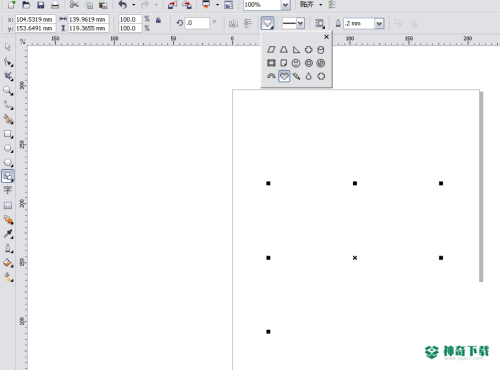Select the smiley face shape
Screen dimensions: 500x370
click(x=296, y=63)
